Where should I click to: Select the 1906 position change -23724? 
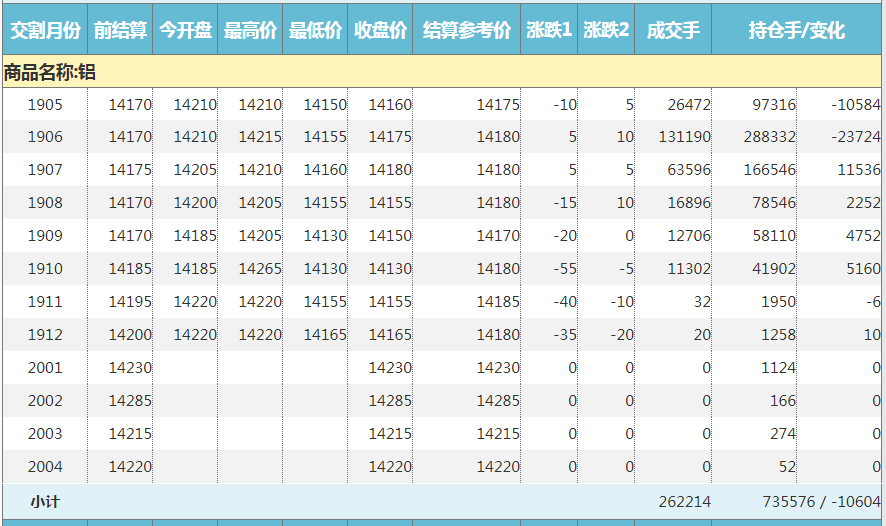pos(846,137)
